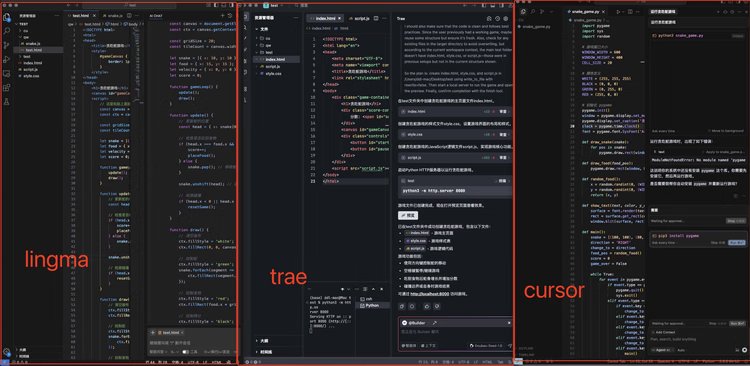This screenshot has height=366, width=750.
Task: Open source control icon in cursor sidebar
Action: [x=542, y=11]
